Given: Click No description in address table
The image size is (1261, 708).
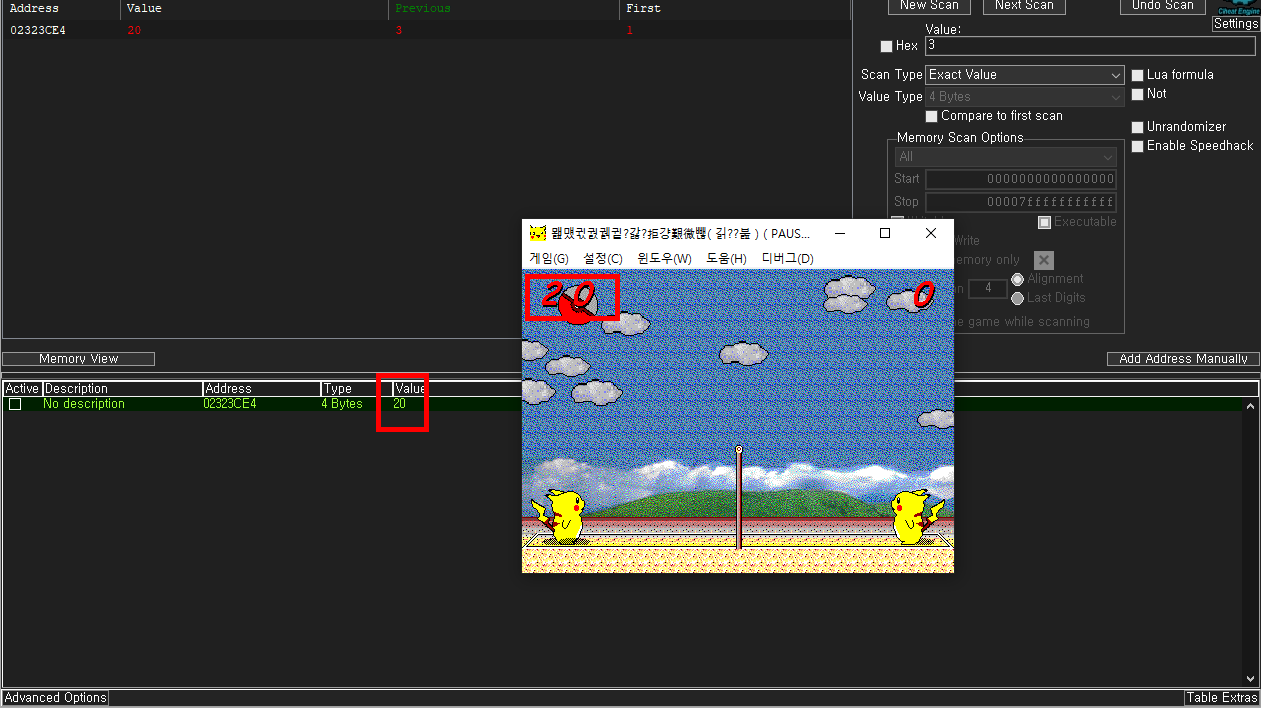Looking at the screenshot, I should coord(84,404).
